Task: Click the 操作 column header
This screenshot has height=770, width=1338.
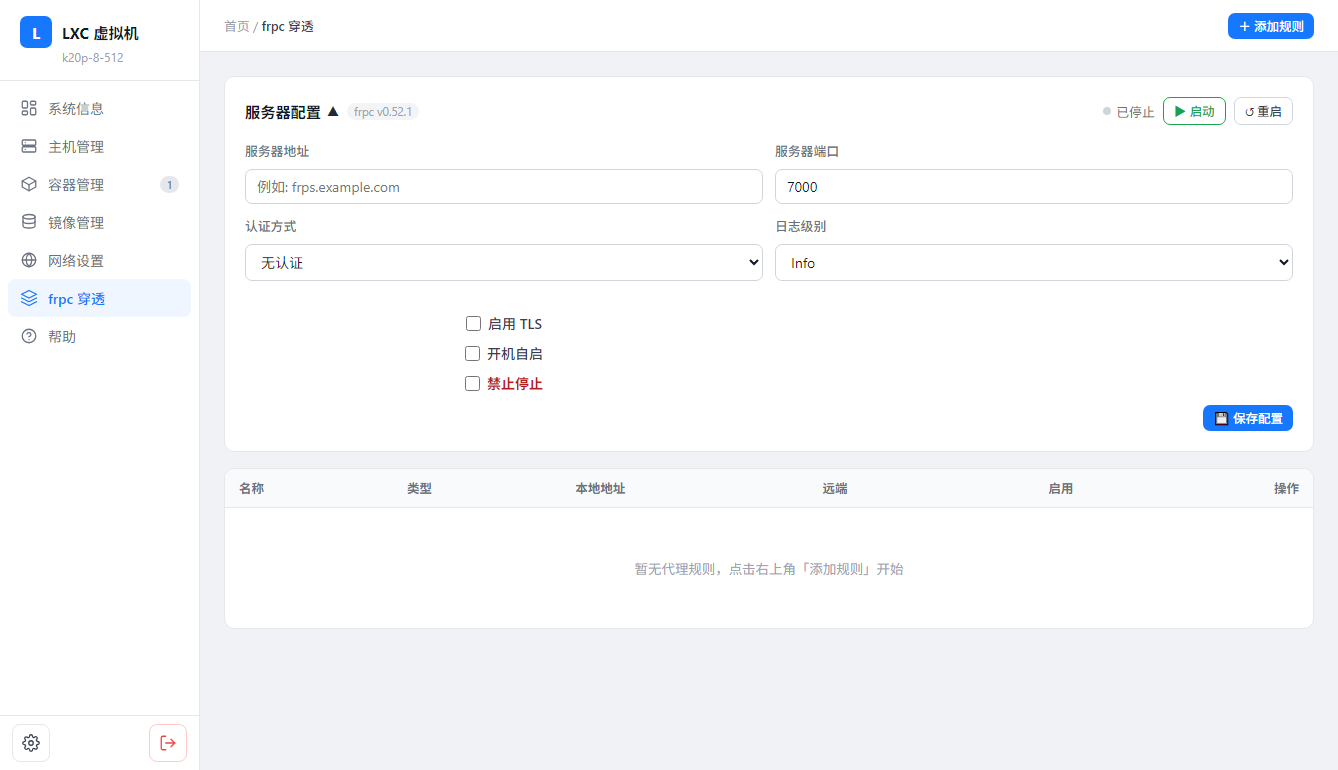Action: pos(1286,488)
